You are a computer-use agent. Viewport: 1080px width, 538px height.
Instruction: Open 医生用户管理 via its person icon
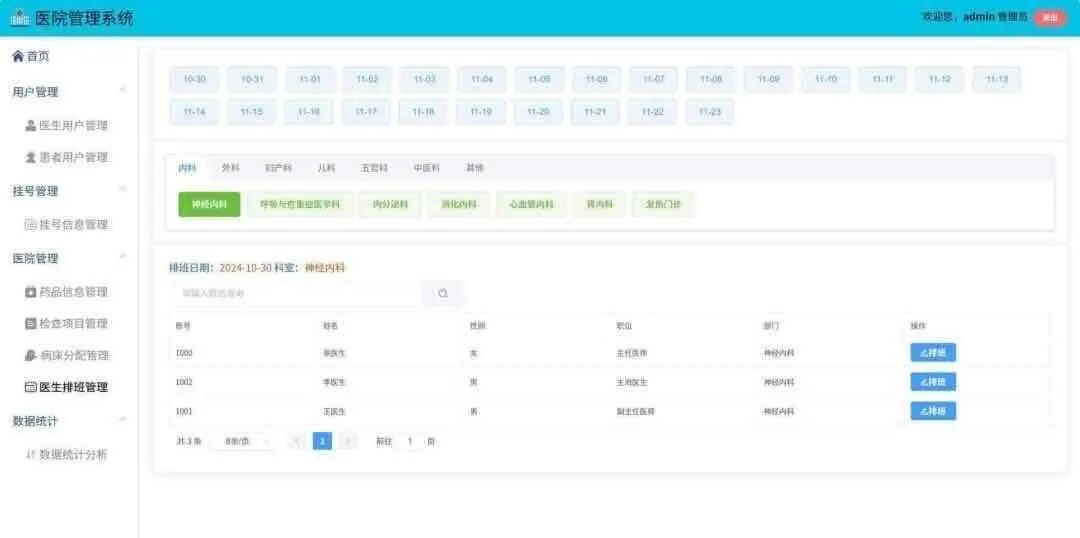(x=30, y=126)
